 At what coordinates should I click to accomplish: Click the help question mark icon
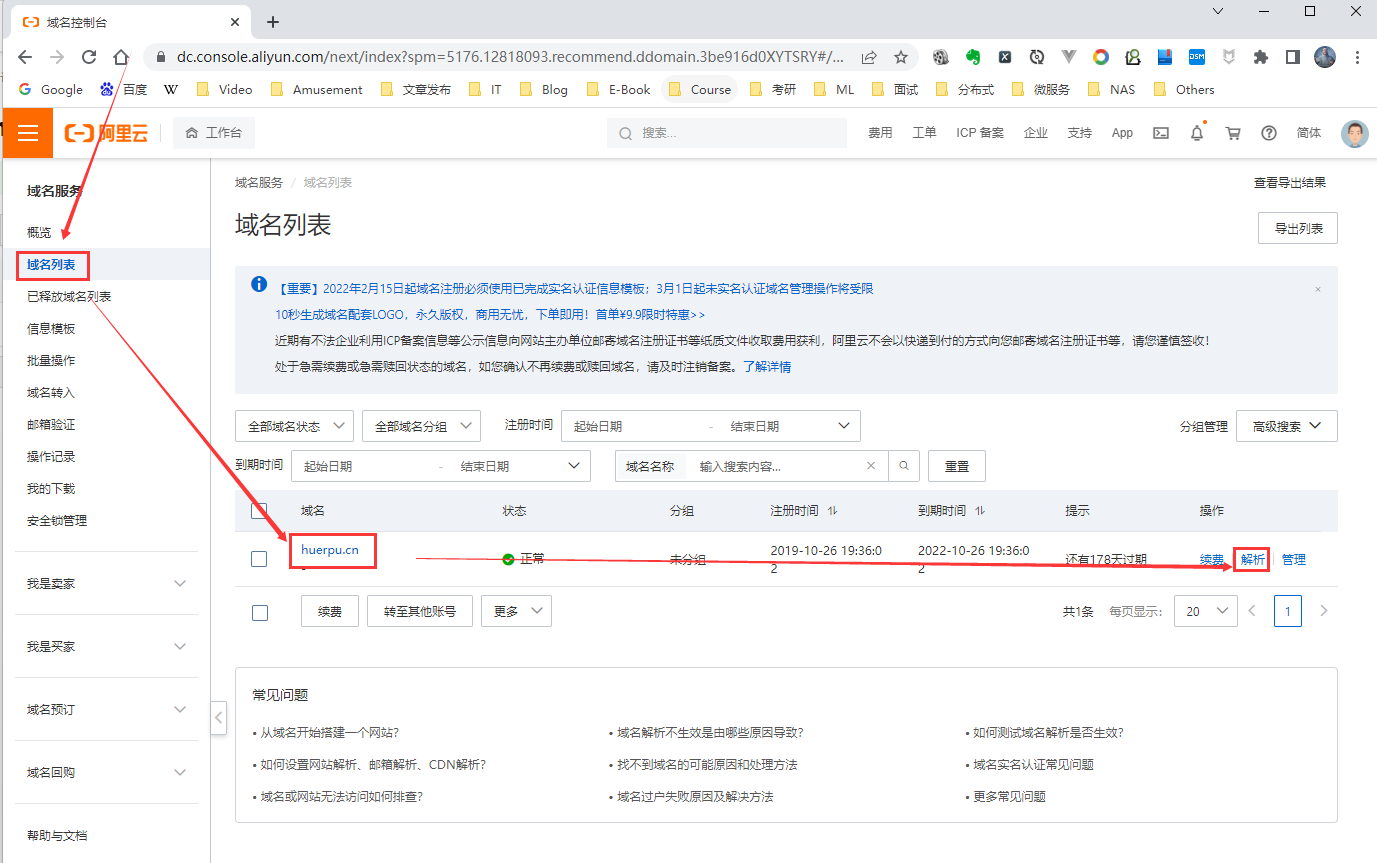(1269, 133)
